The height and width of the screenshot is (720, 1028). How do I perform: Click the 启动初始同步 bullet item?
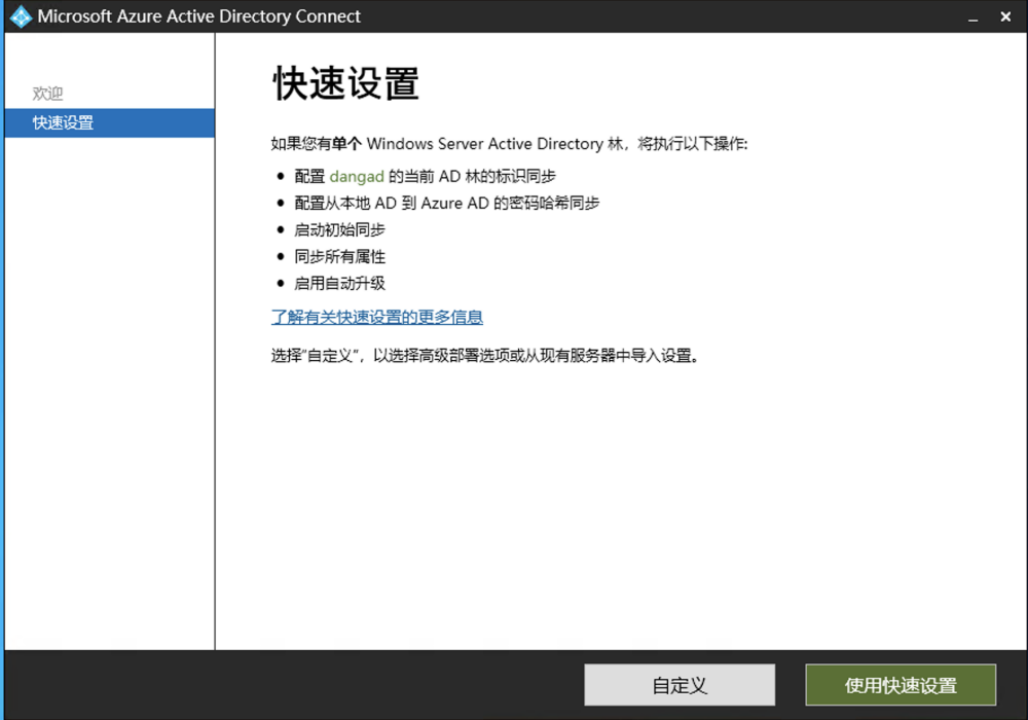[x=340, y=230]
